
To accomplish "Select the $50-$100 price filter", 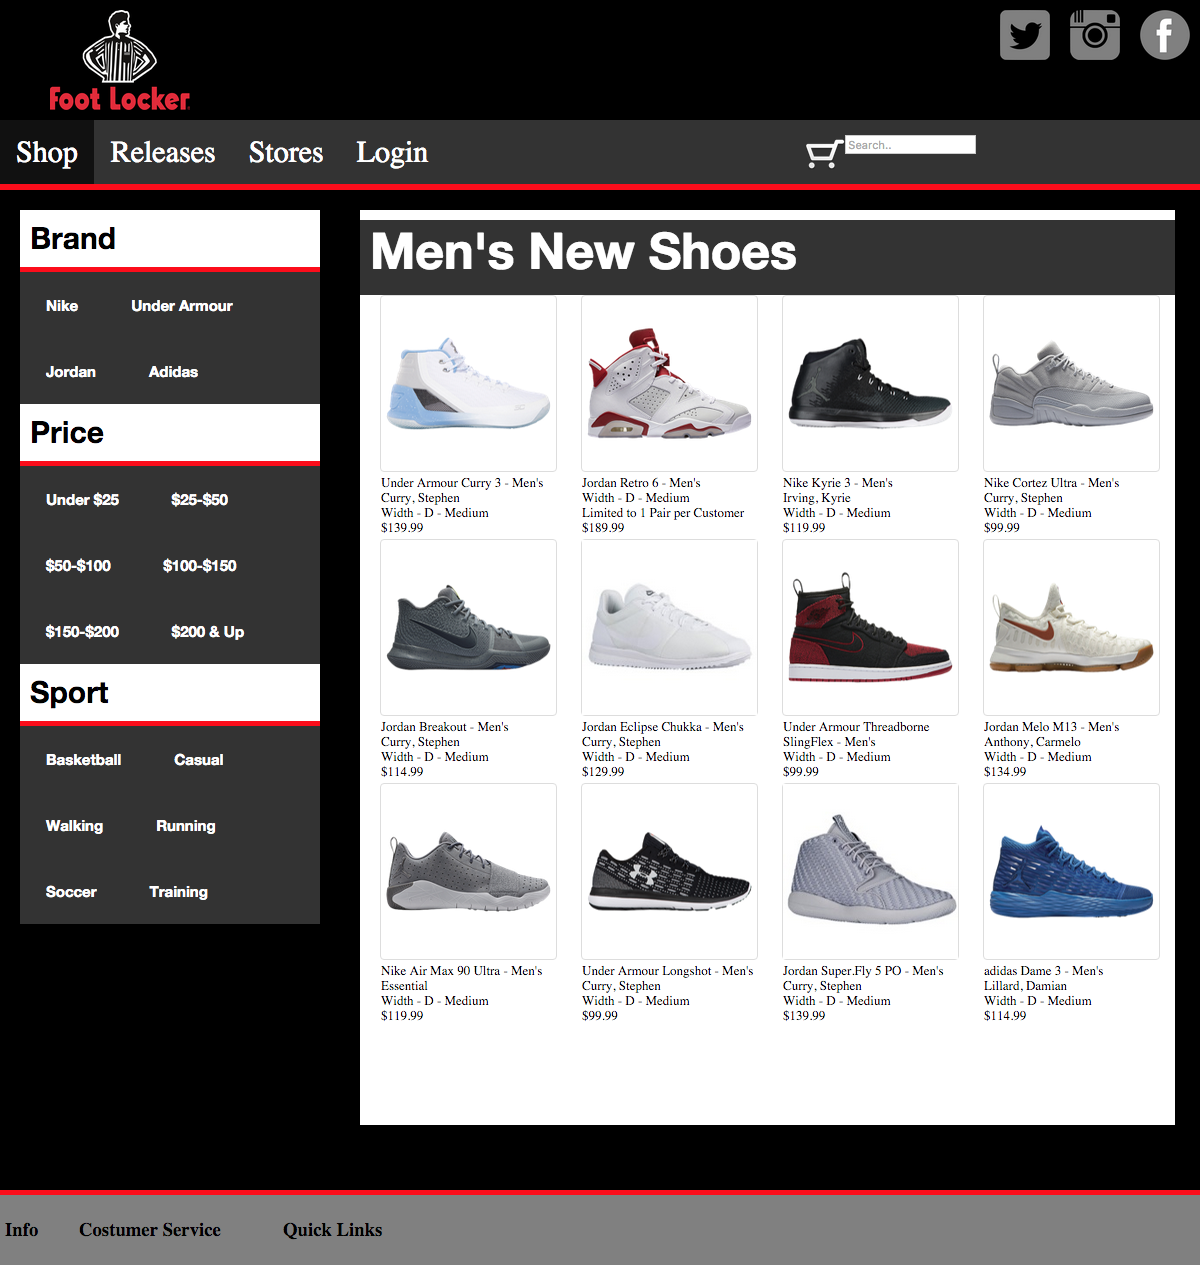I will [x=78, y=566].
